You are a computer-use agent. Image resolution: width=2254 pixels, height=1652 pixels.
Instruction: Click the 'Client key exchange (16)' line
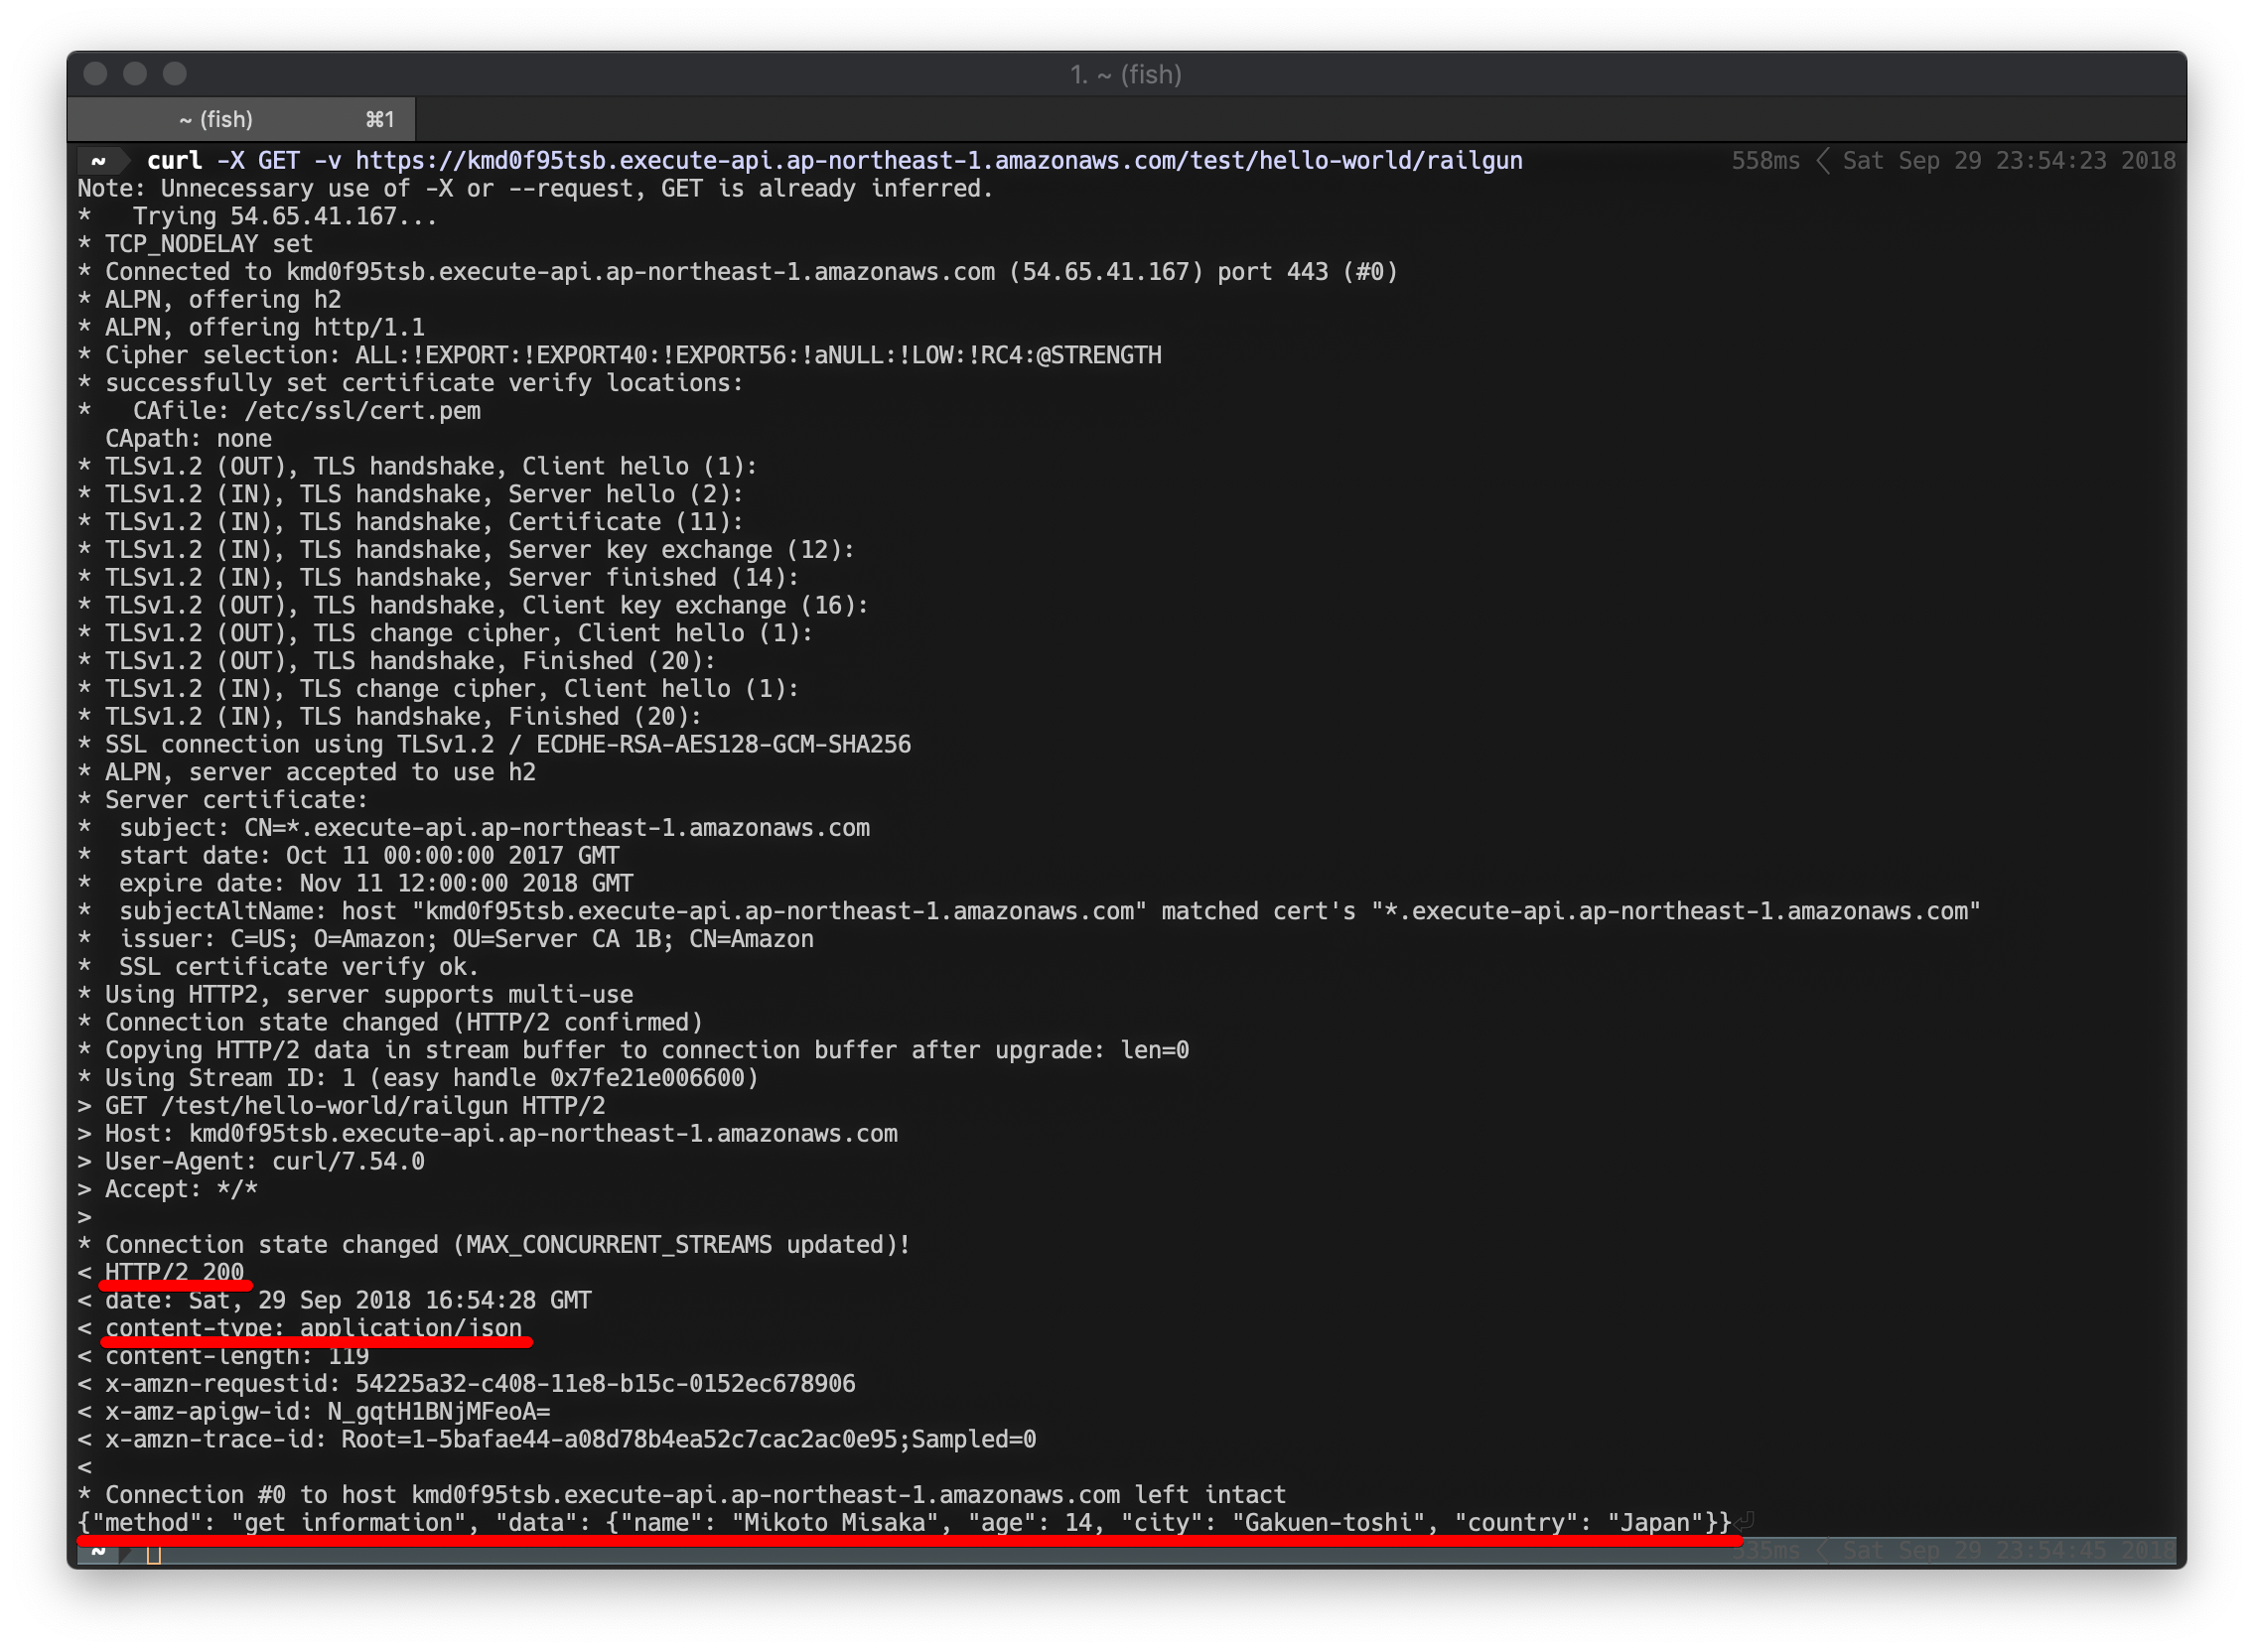tap(474, 606)
